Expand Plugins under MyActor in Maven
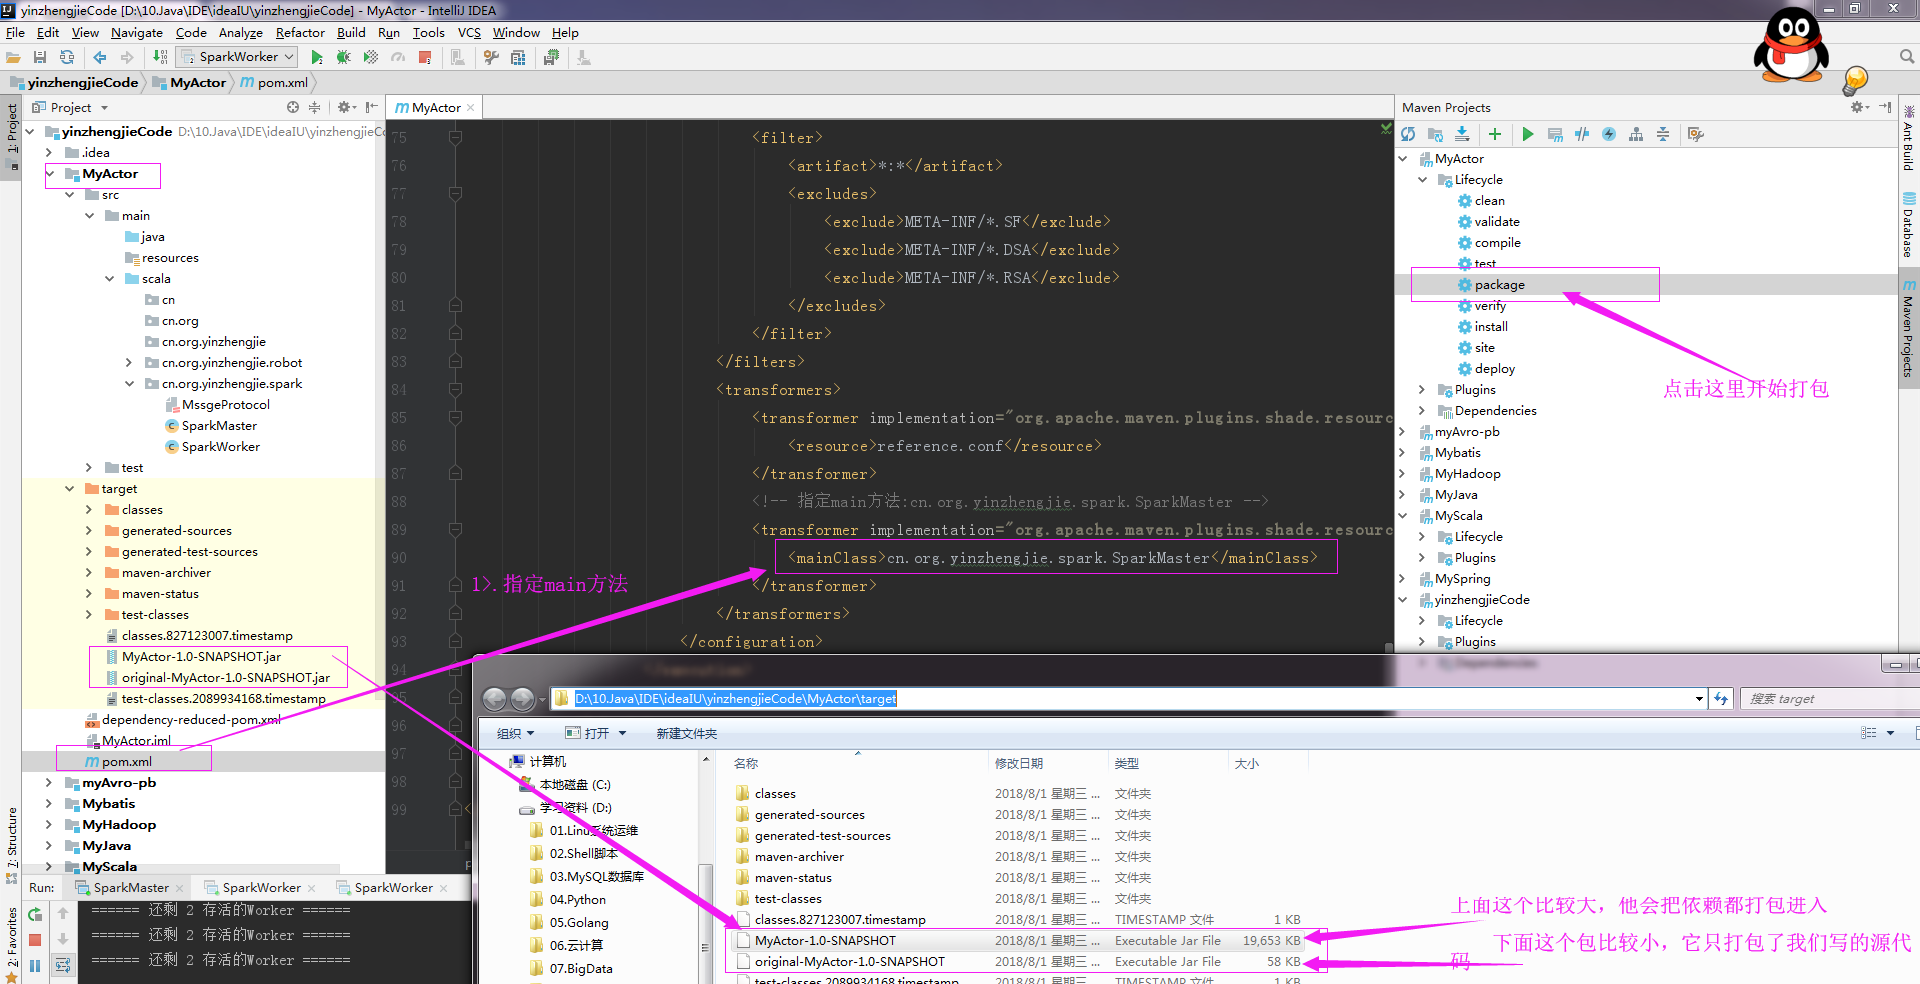1920x984 pixels. tap(1422, 390)
